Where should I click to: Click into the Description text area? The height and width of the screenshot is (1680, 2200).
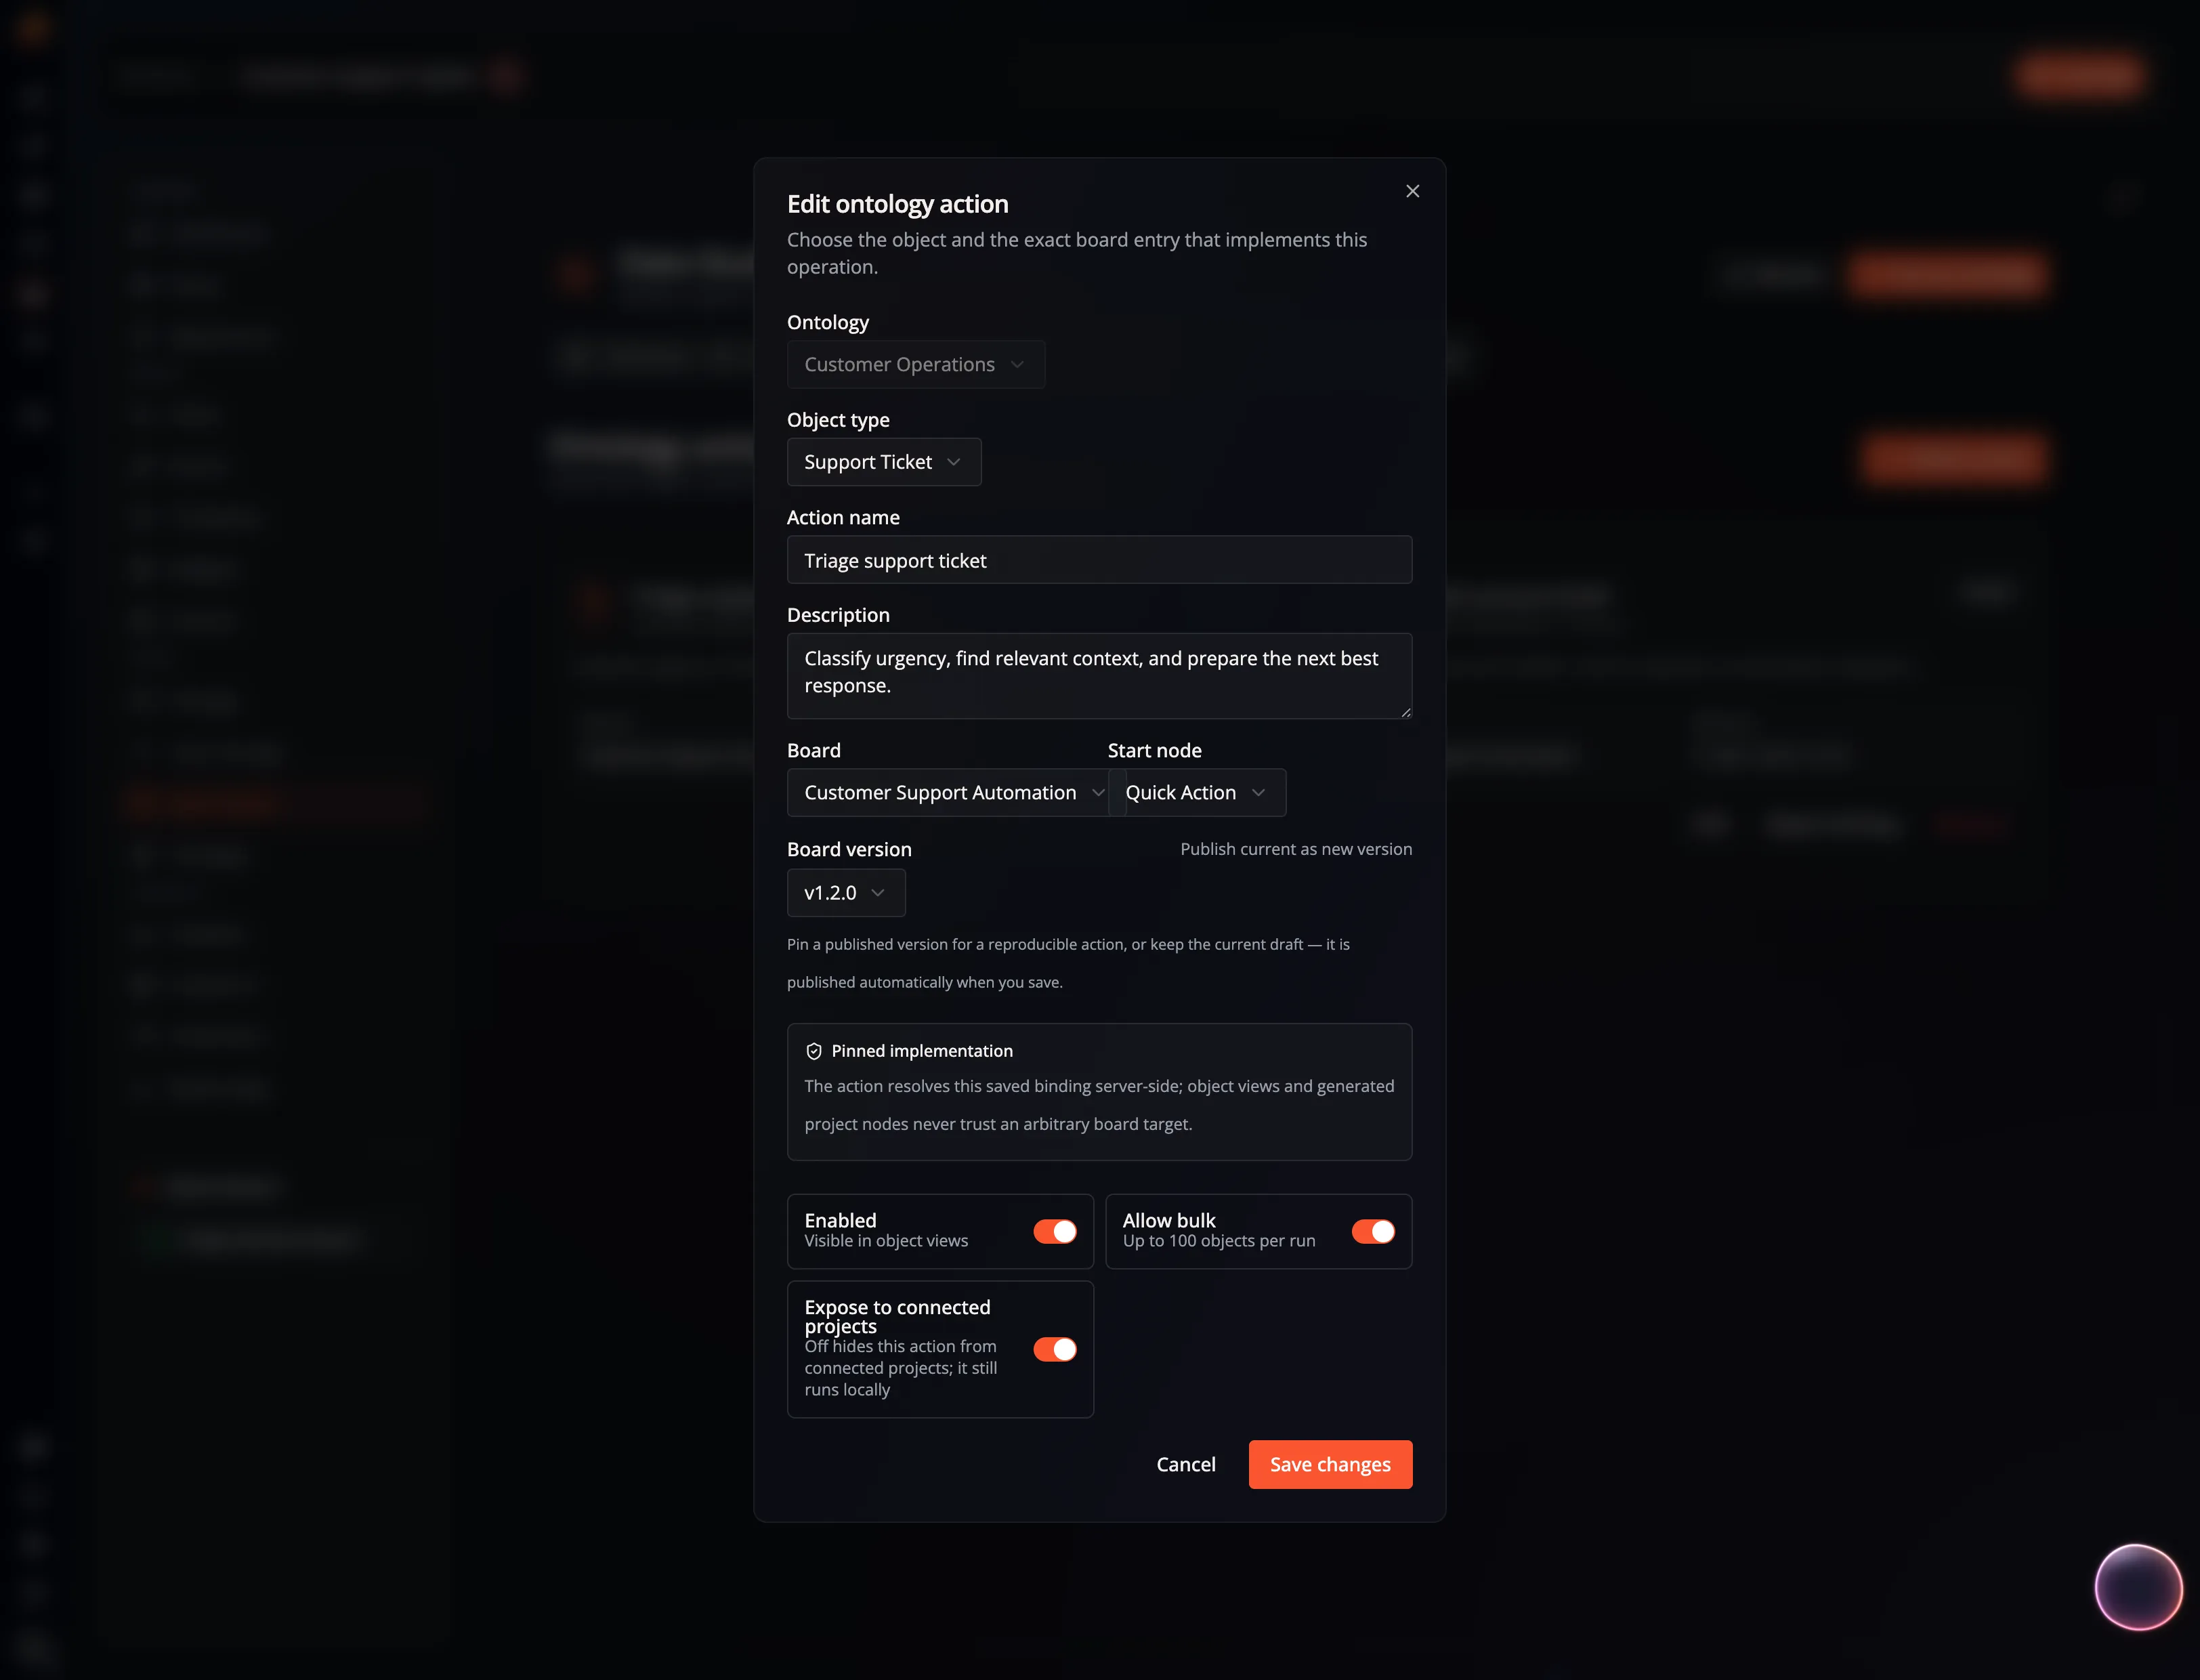(1099, 676)
